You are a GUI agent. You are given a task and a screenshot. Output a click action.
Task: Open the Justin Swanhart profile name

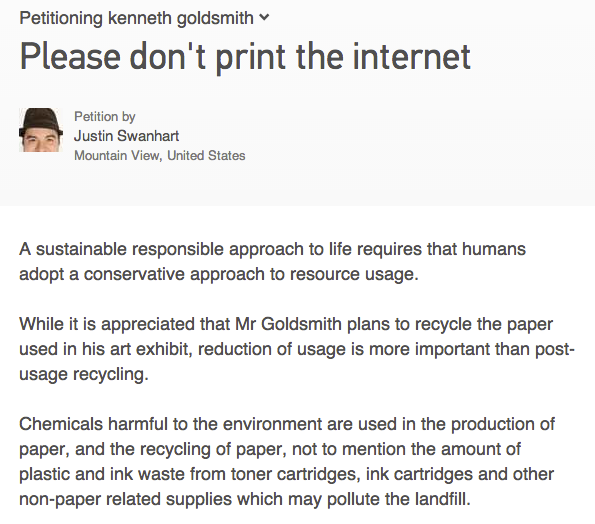pyautogui.click(x=126, y=136)
